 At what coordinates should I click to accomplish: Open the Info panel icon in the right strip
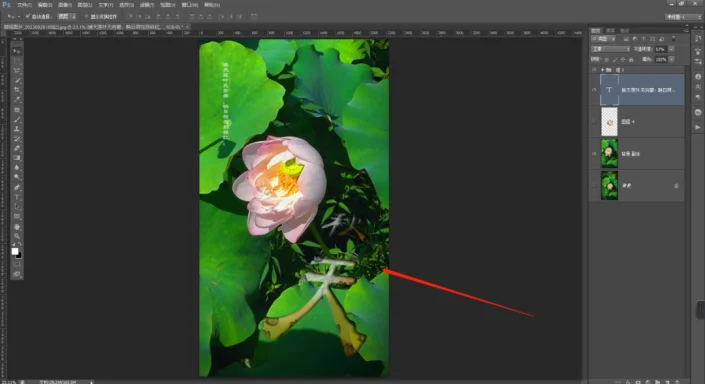(698, 77)
